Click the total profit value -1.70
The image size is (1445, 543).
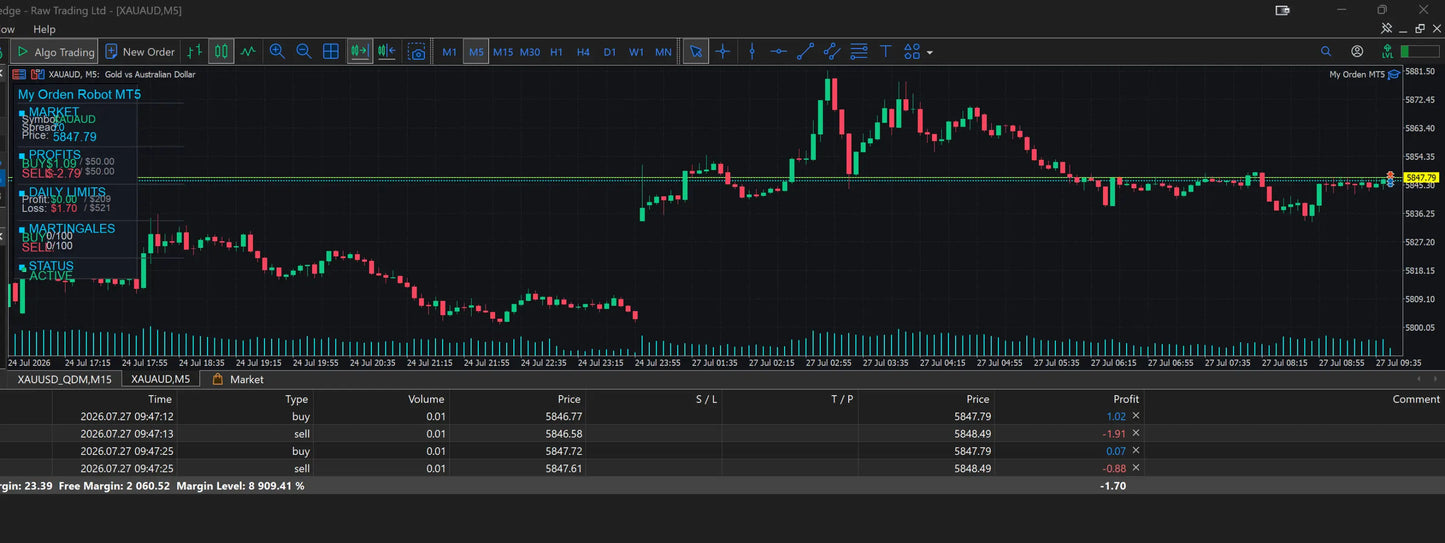[1113, 486]
